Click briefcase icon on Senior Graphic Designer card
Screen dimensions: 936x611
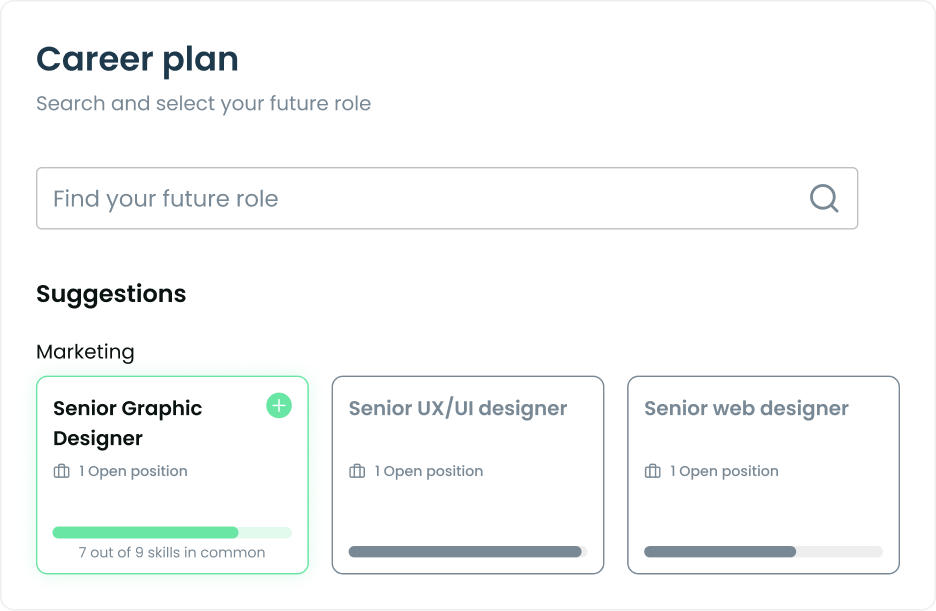coord(61,471)
